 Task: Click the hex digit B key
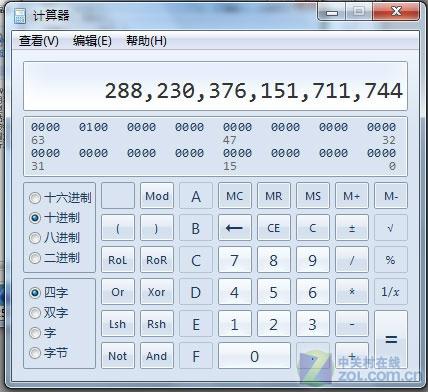196,228
